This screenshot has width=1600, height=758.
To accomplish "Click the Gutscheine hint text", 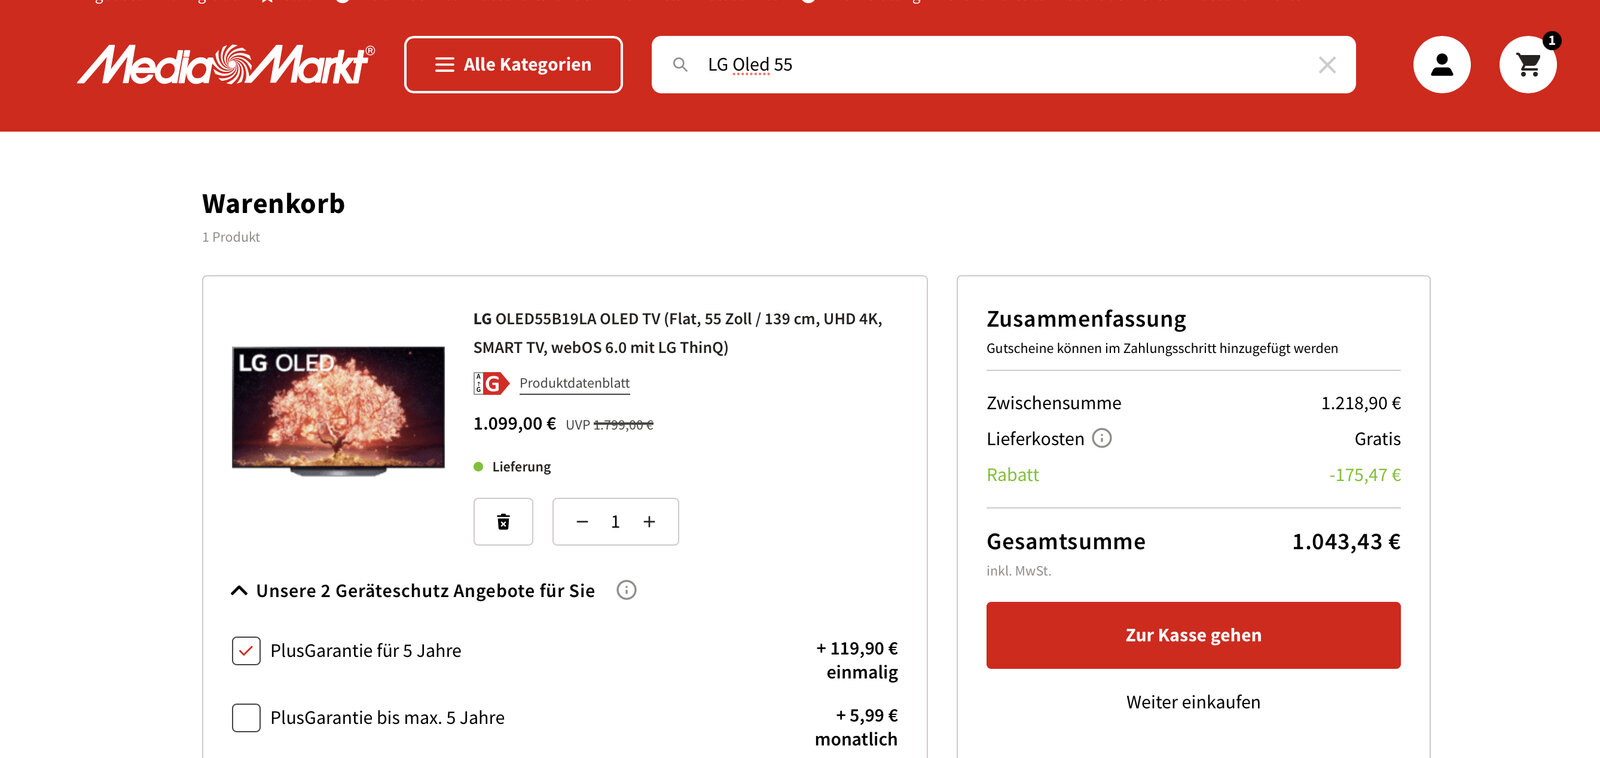I will [x=1162, y=348].
